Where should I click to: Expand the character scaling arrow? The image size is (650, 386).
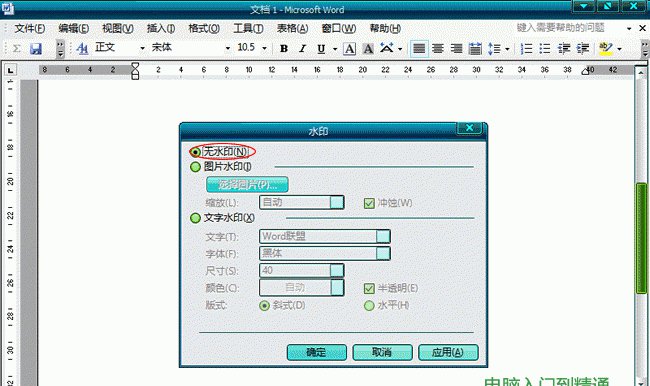point(400,49)
